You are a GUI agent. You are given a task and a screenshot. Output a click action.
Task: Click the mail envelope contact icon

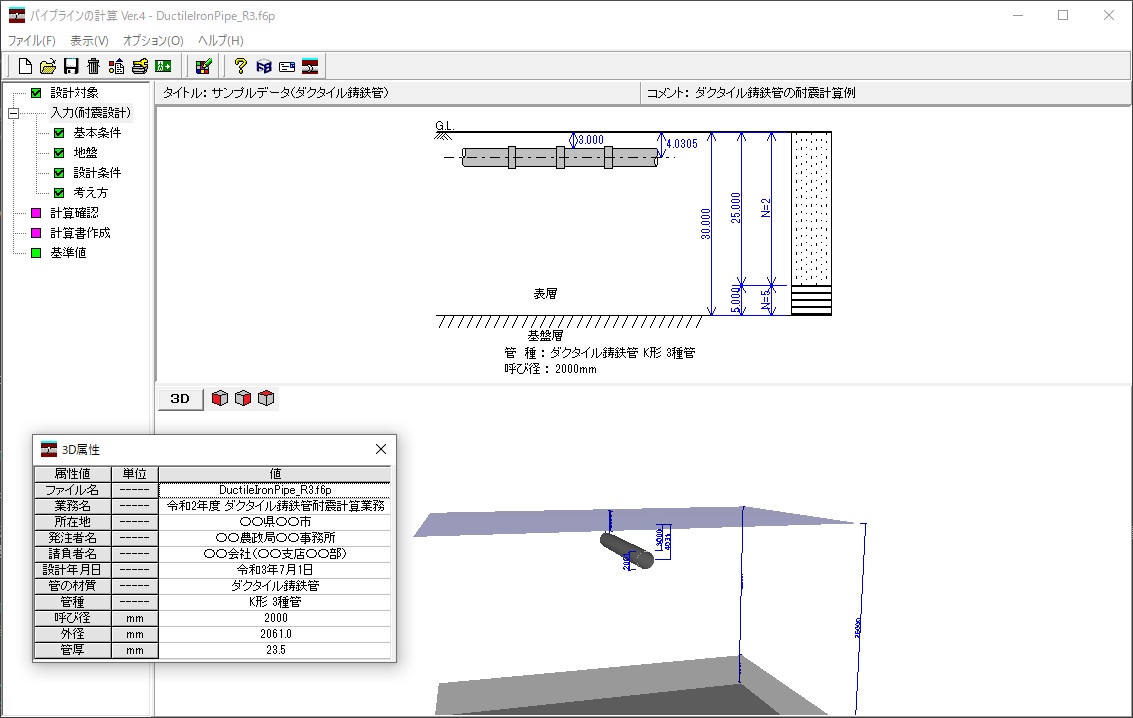click(x=287, y=66)
